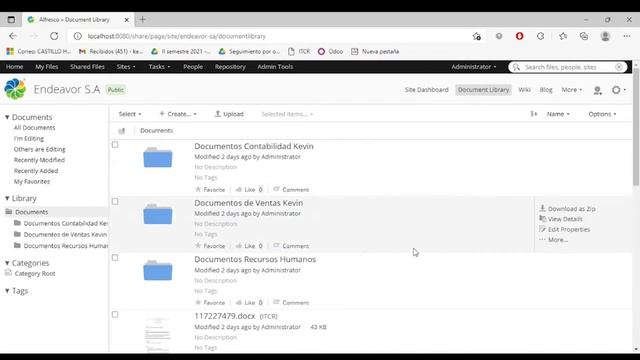Screen dimensions: 640x360
Task: Add page to favorites star icon
Action: pyautogui.click(x=476, y=36)
